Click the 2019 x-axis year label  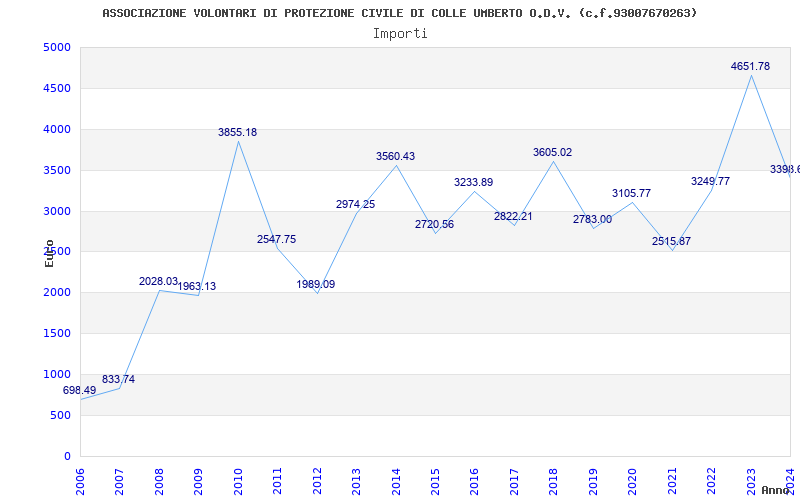tap(593, 482)
